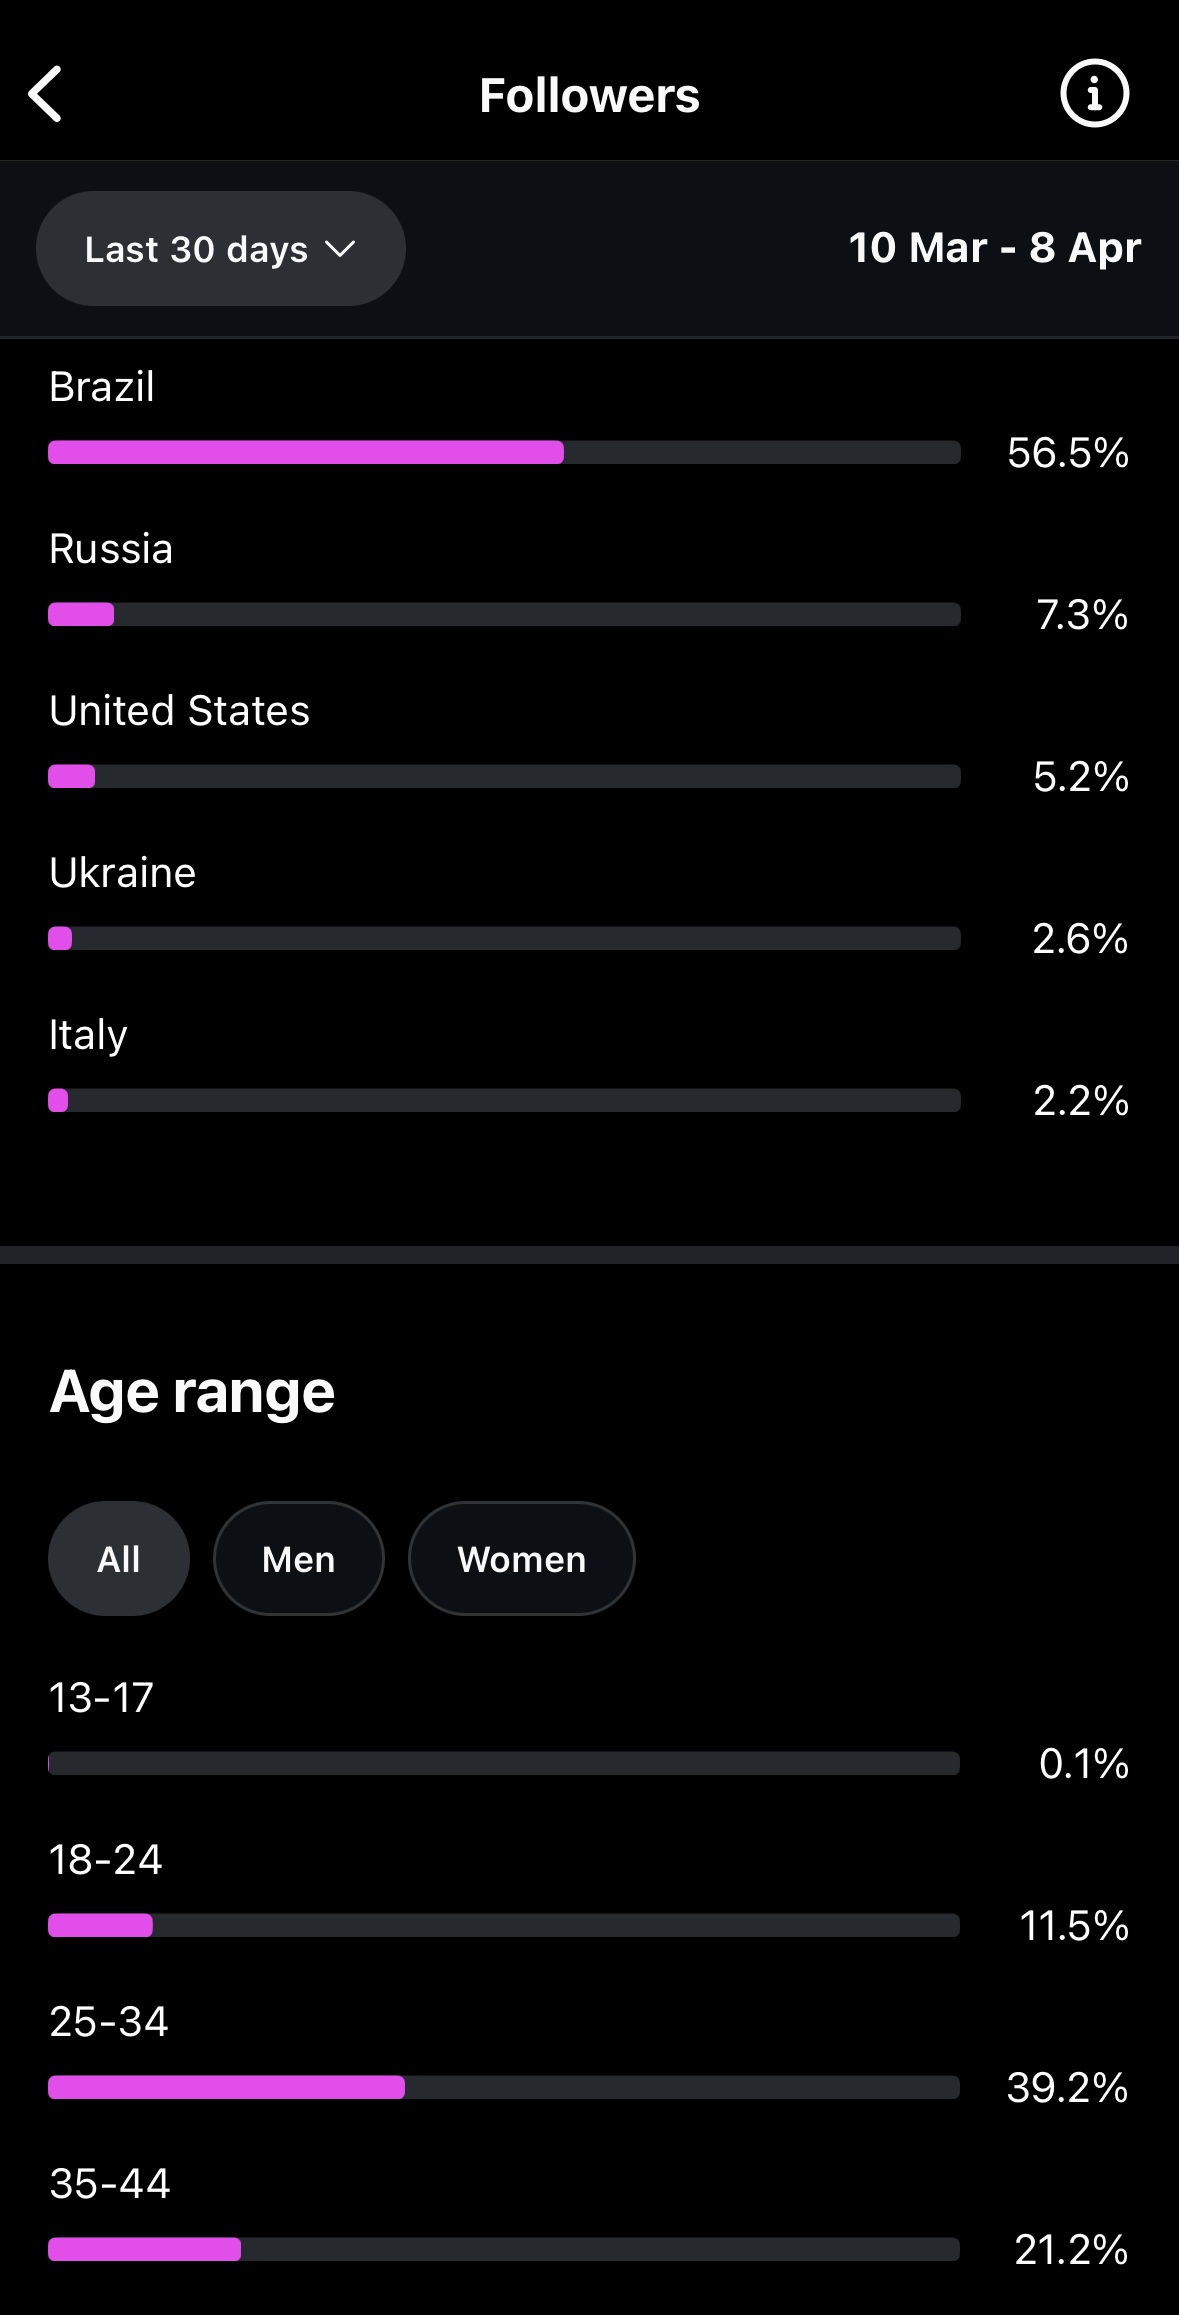Viewport: 1179px width, 2315px height.
Task: Tap the 10 Mar - 8 Apr date range
Action: (x=995, y=248)
